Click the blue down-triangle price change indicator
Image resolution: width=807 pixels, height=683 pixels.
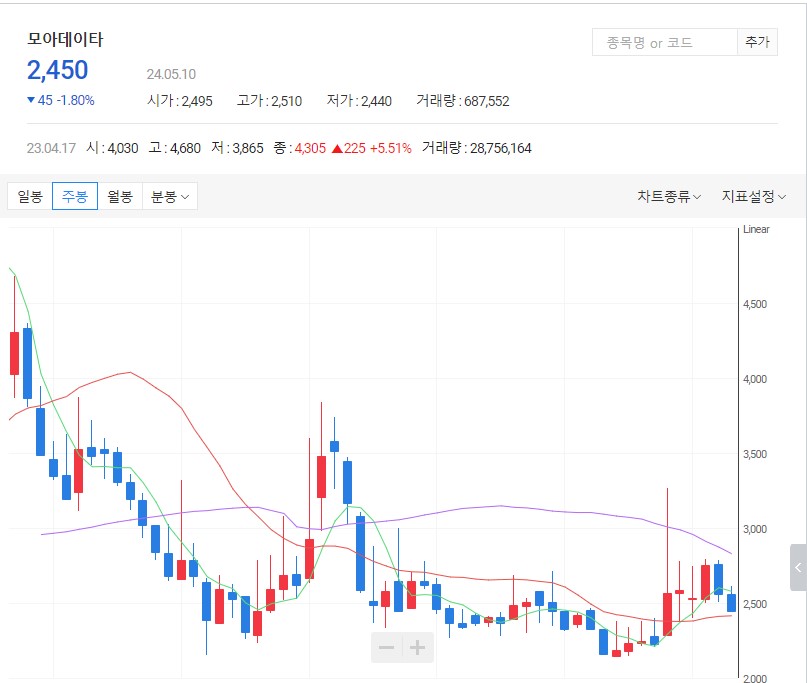click(32, 100)
